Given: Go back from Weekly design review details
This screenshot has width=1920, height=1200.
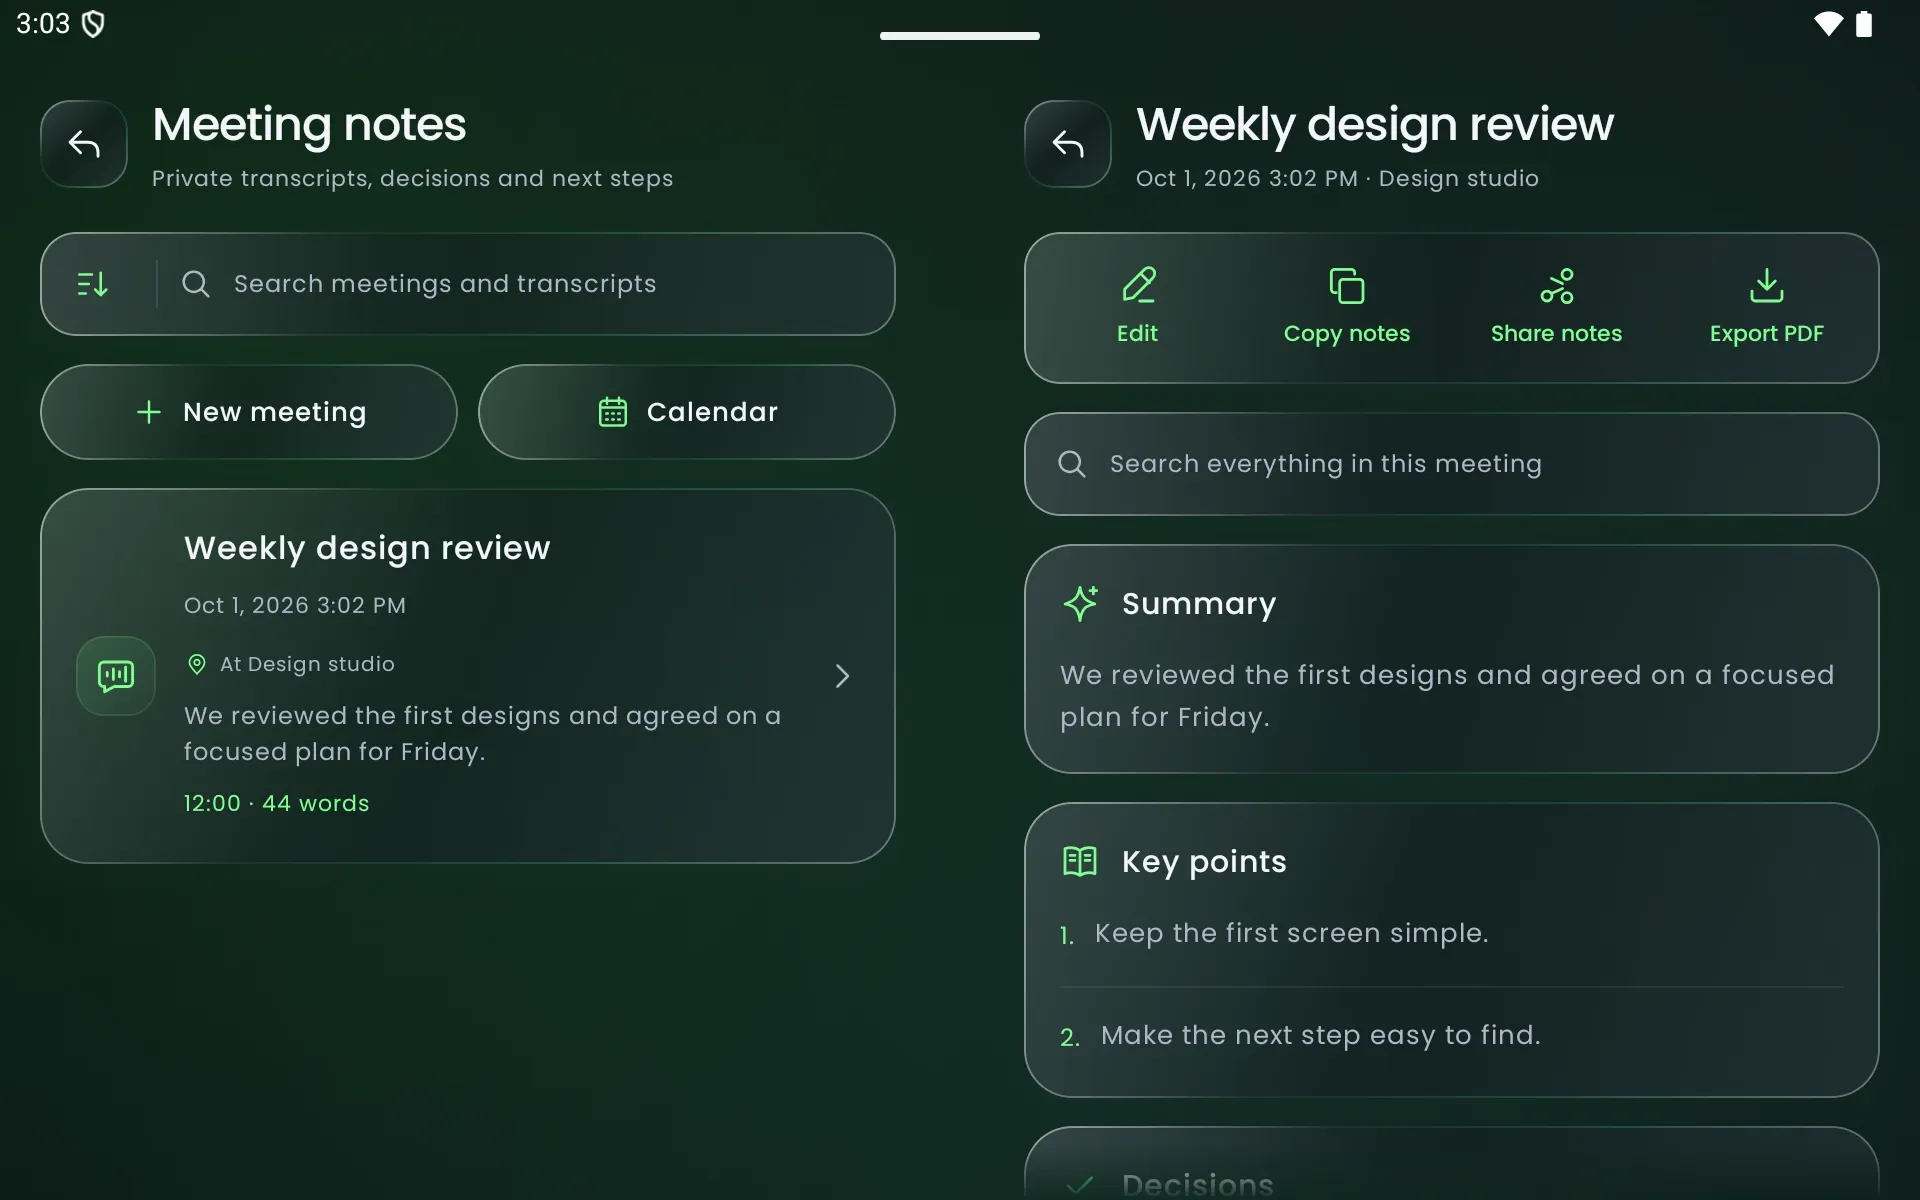Looking at the screenshot, I should point(1068,144).
